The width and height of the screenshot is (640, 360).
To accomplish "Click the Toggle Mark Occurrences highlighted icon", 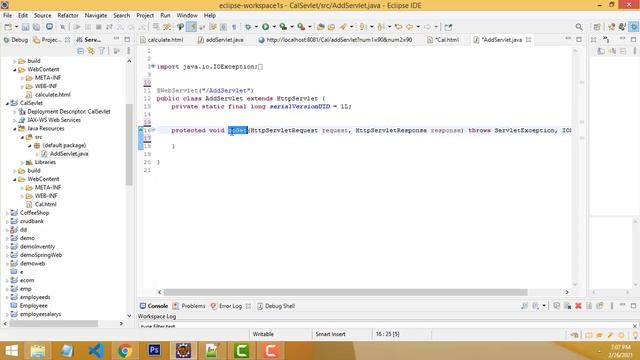I will 191,27.
